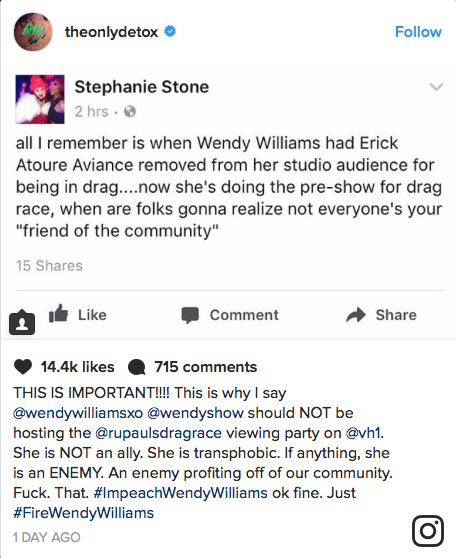Open the theonlydetox username link

click(111, 32)
